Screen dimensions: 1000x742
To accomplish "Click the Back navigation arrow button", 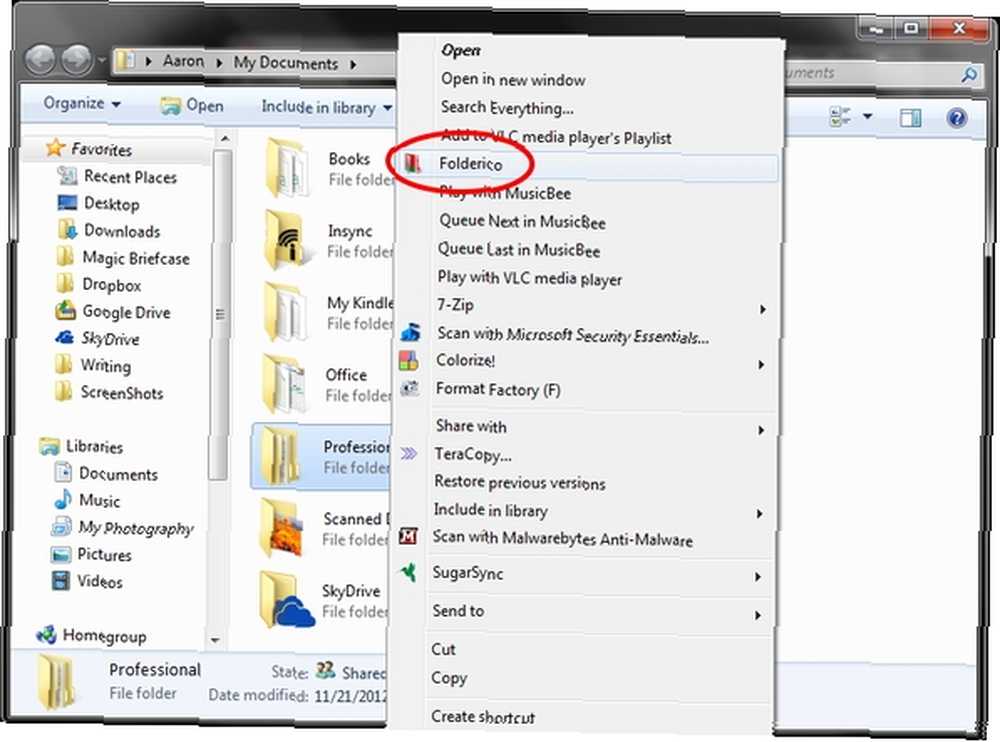I will 41,60.
